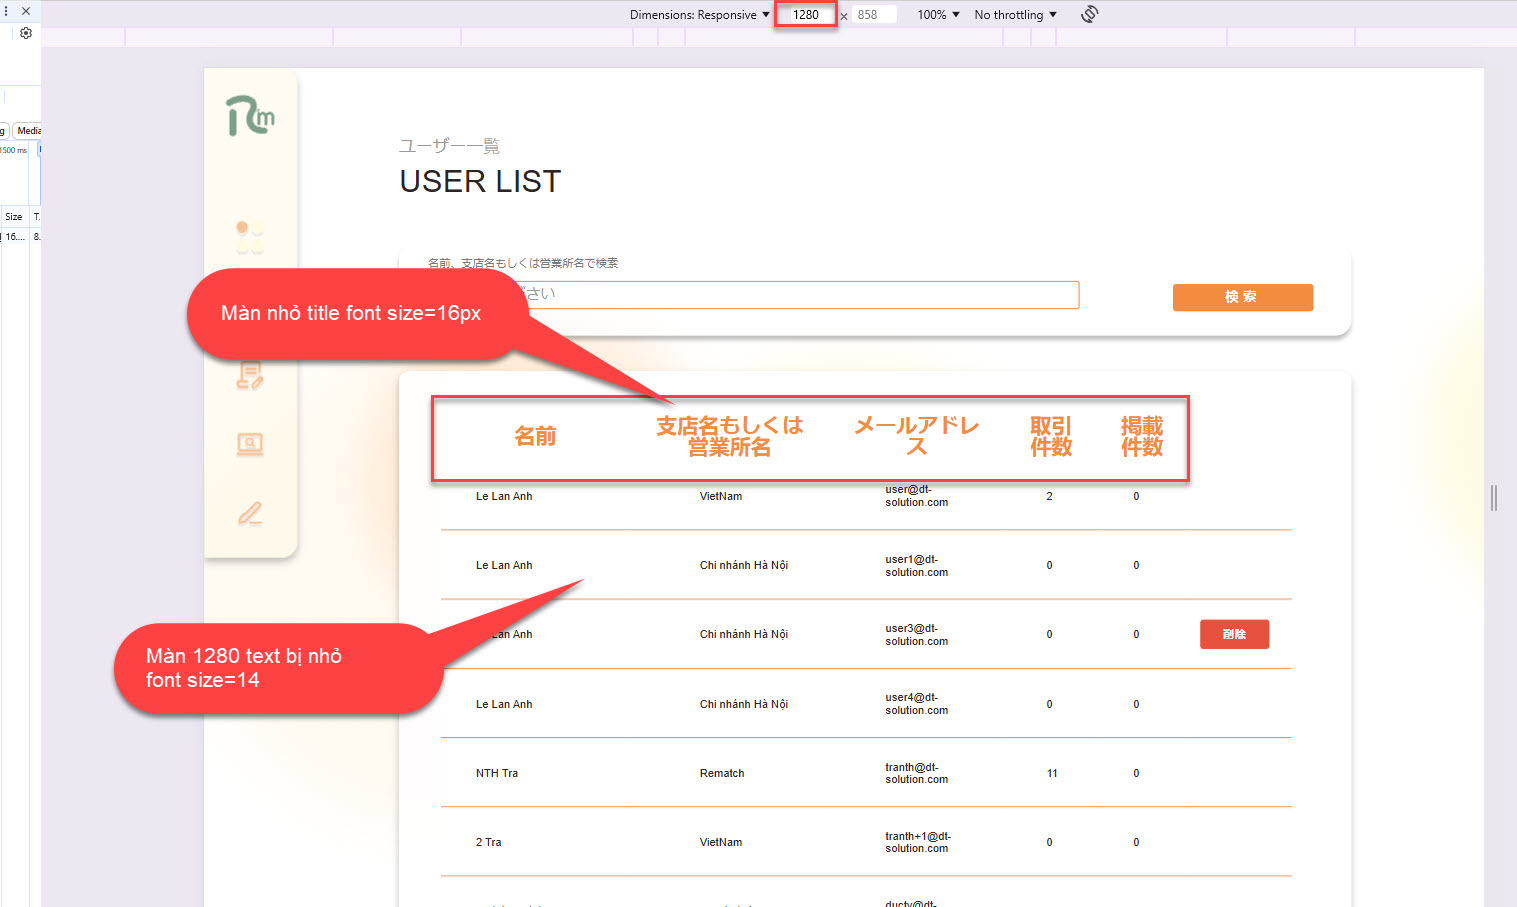Click the red 削除 delete button
The image size is (1517, 907).
tap(1234, 634)
